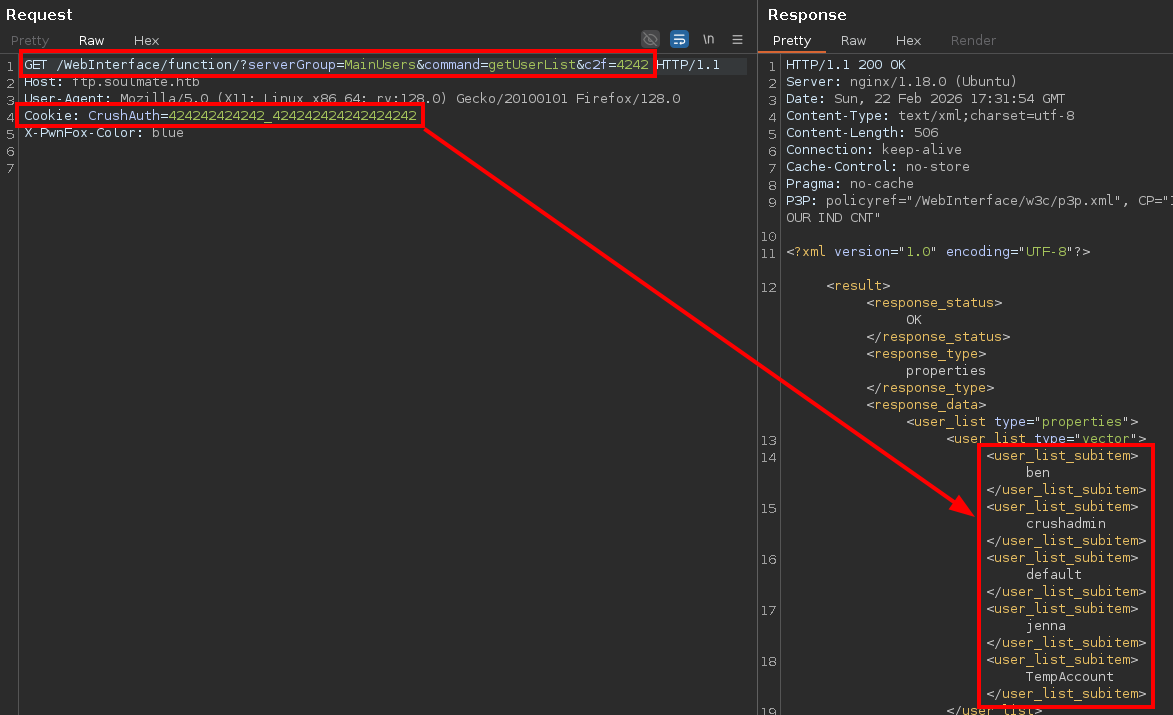Open the Request editor hamburger menu

pyautogui.click(x=737, y=39)
